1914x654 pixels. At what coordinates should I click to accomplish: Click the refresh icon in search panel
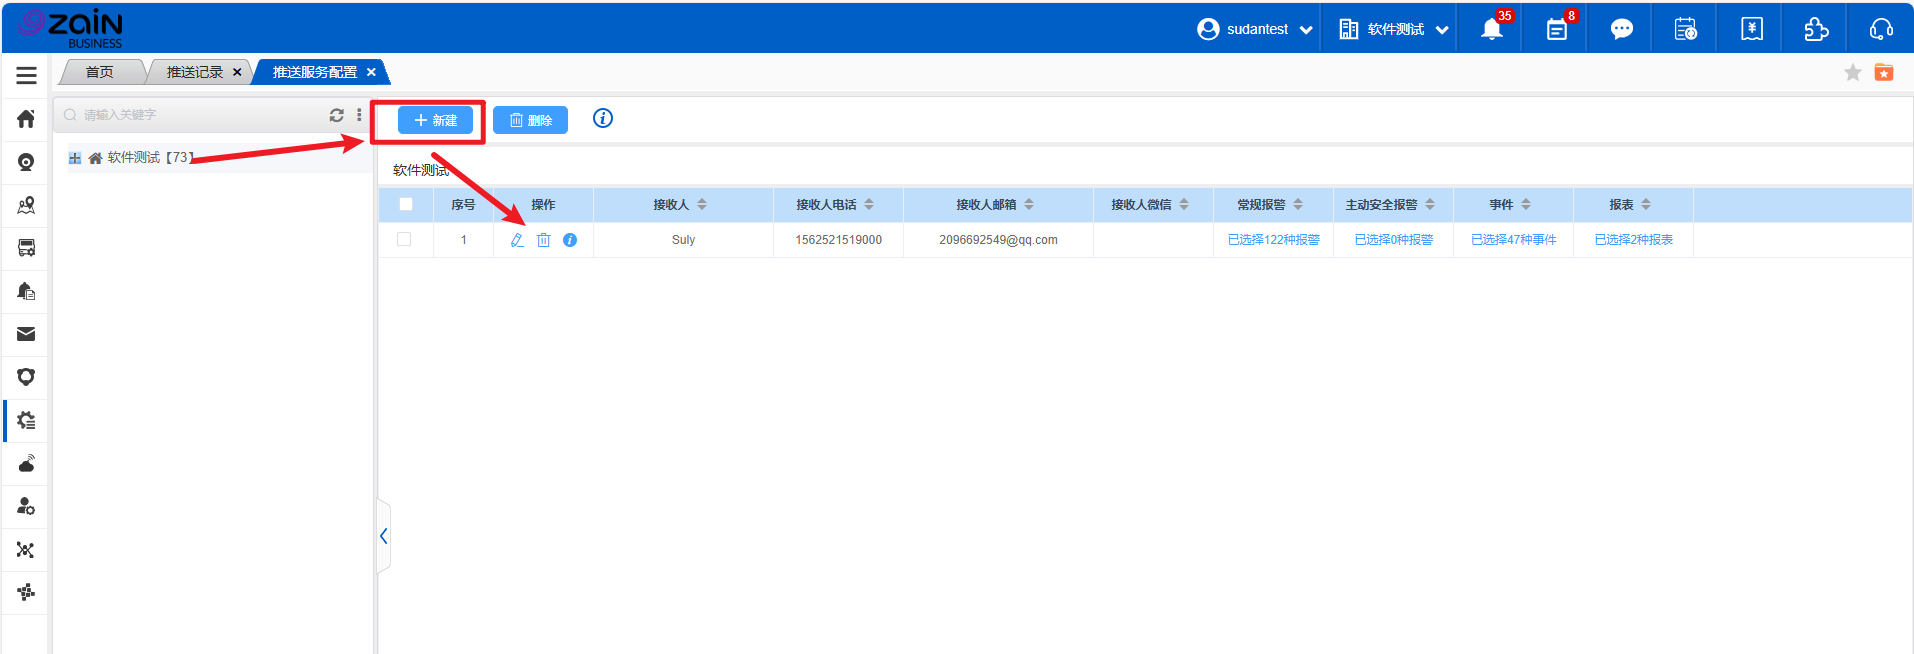(x=337, y=115)
